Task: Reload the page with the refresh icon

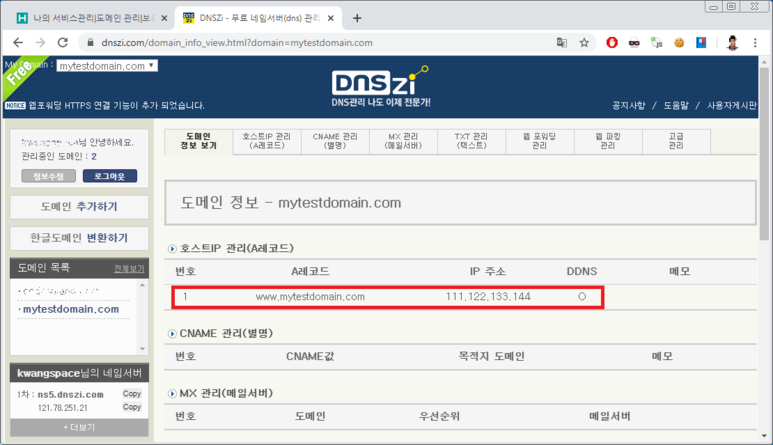Action: (x=63, y=43)
